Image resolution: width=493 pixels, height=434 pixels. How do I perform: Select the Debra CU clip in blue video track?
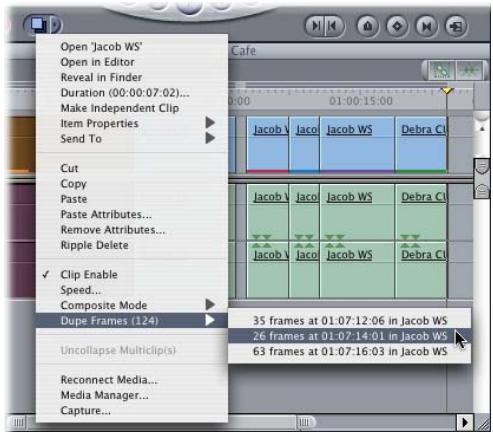(421, 144)
